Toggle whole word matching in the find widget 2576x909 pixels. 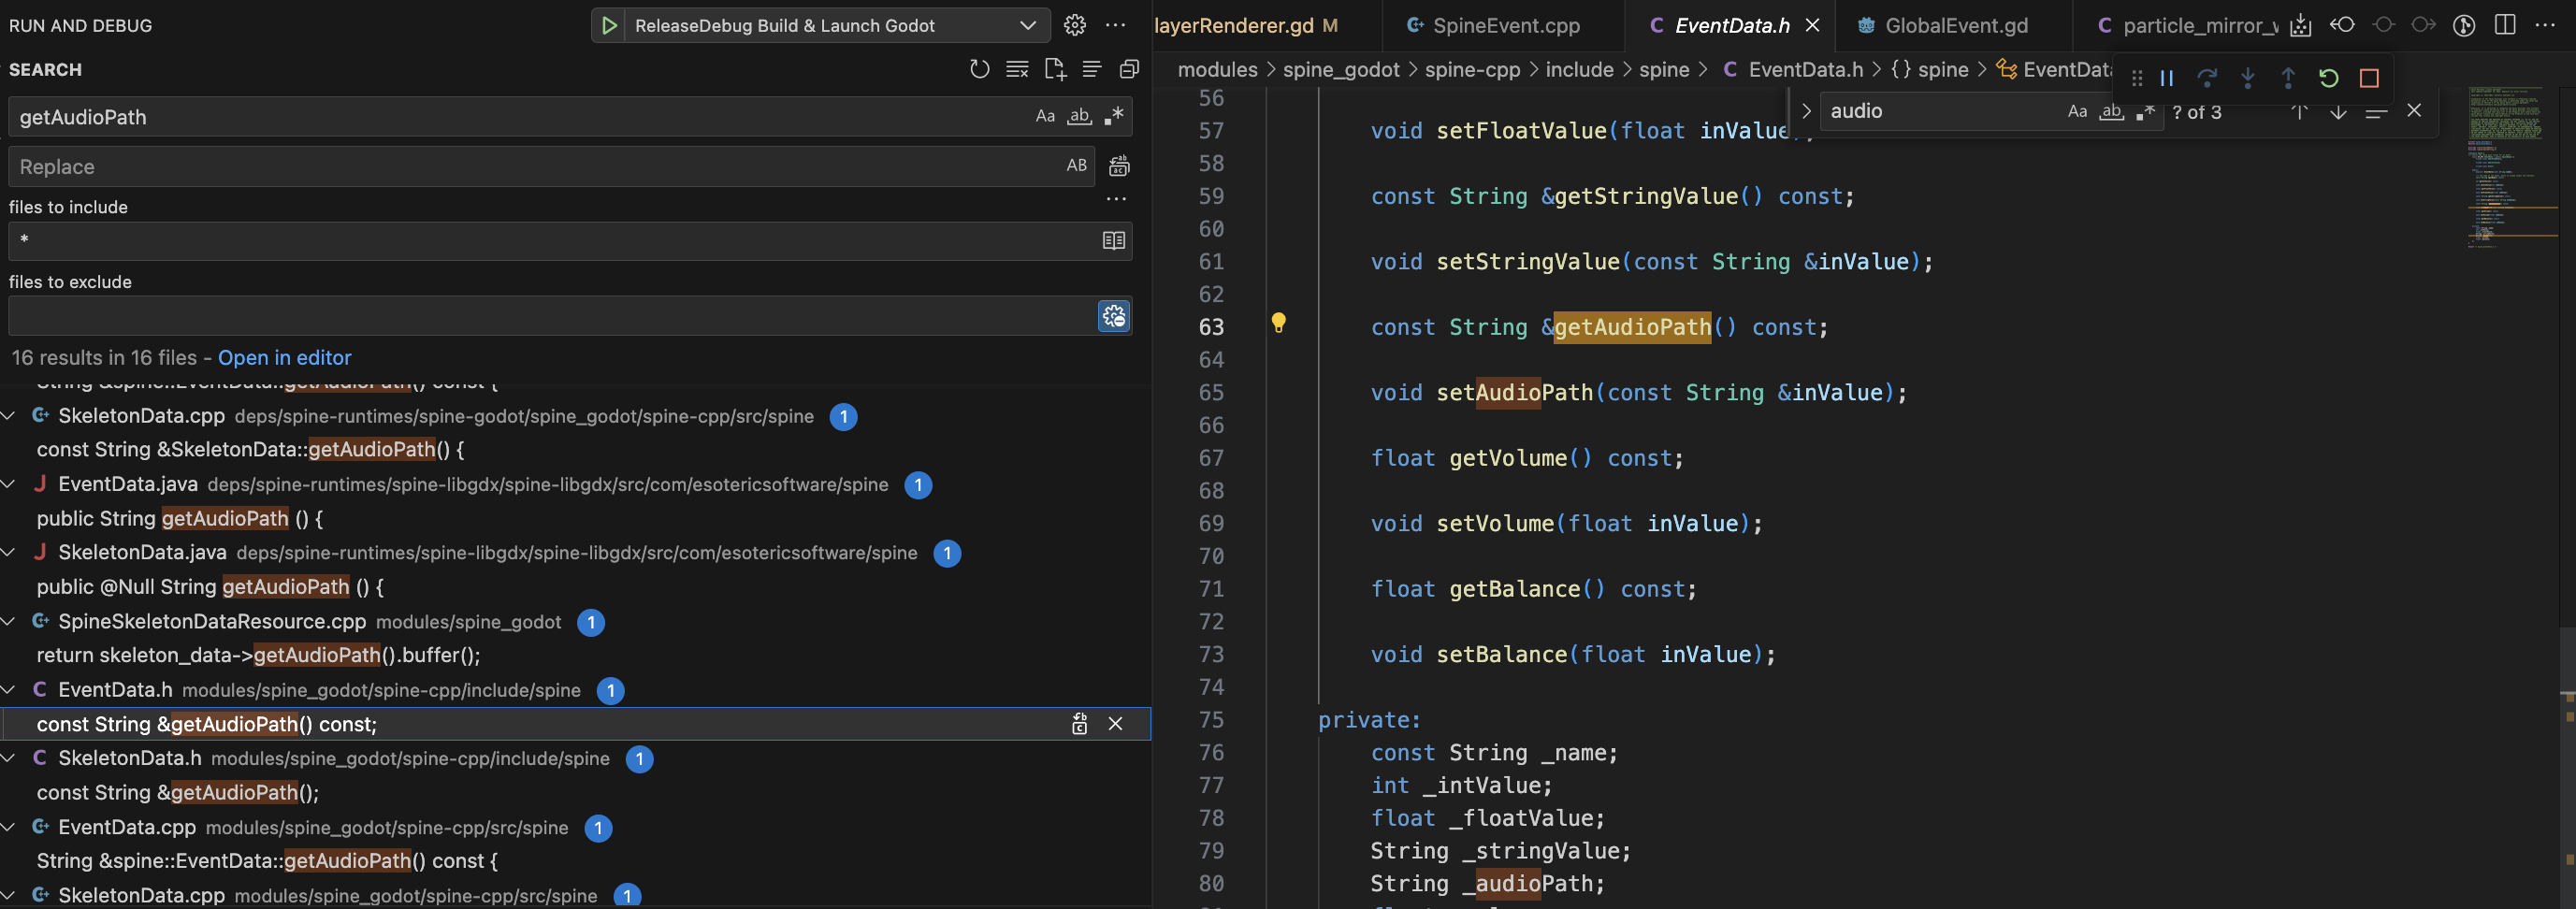point(2111,112)
